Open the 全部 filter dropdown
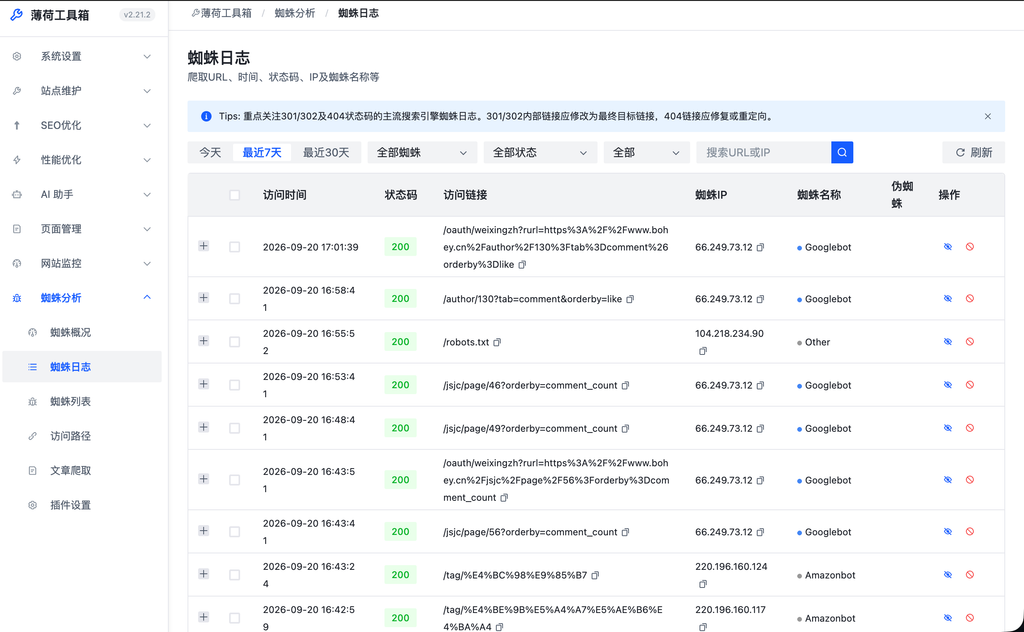1024x632 pixels. [x=647, y=152]
